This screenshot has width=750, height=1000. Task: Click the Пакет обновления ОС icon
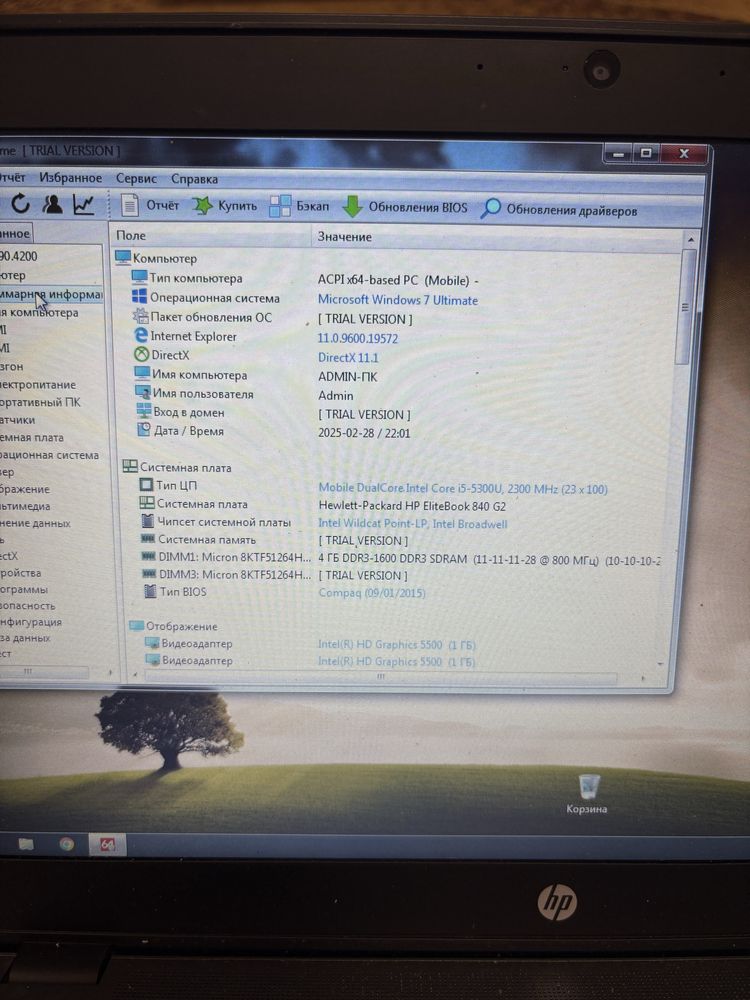click(x=140, y=316)
